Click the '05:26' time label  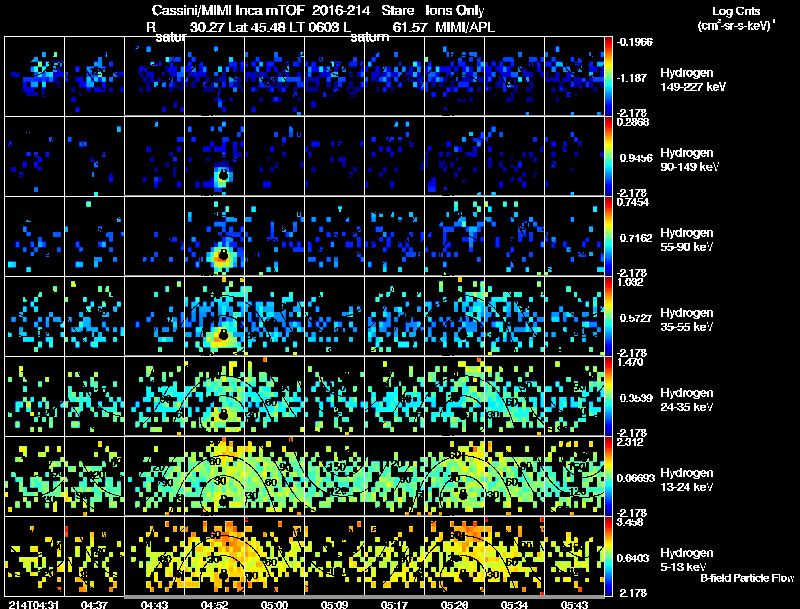coord(455,604)
